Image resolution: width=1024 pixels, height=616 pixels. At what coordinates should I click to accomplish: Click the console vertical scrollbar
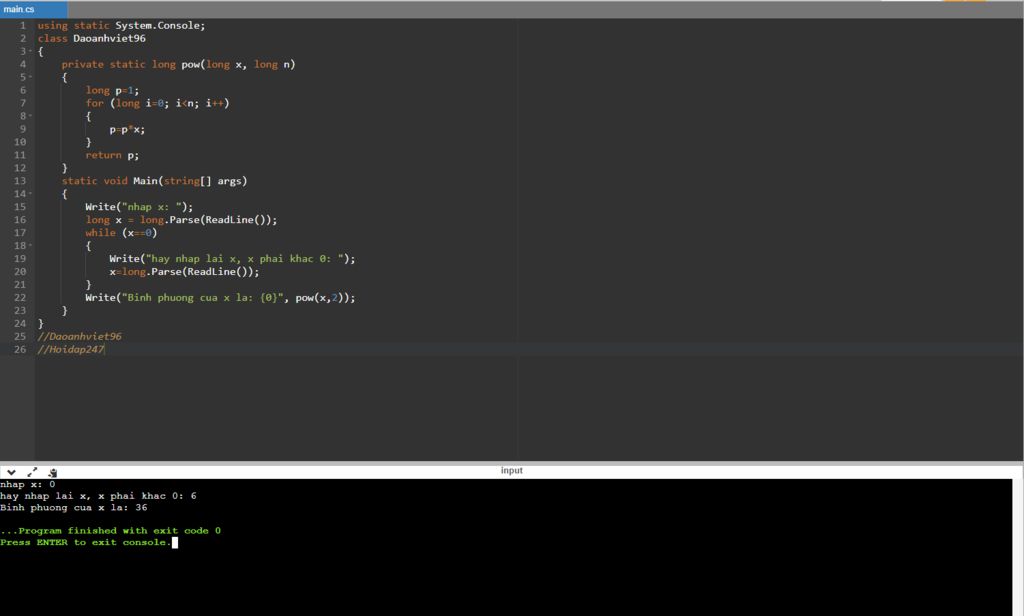pyautogui.click(x=1017, y=547)
